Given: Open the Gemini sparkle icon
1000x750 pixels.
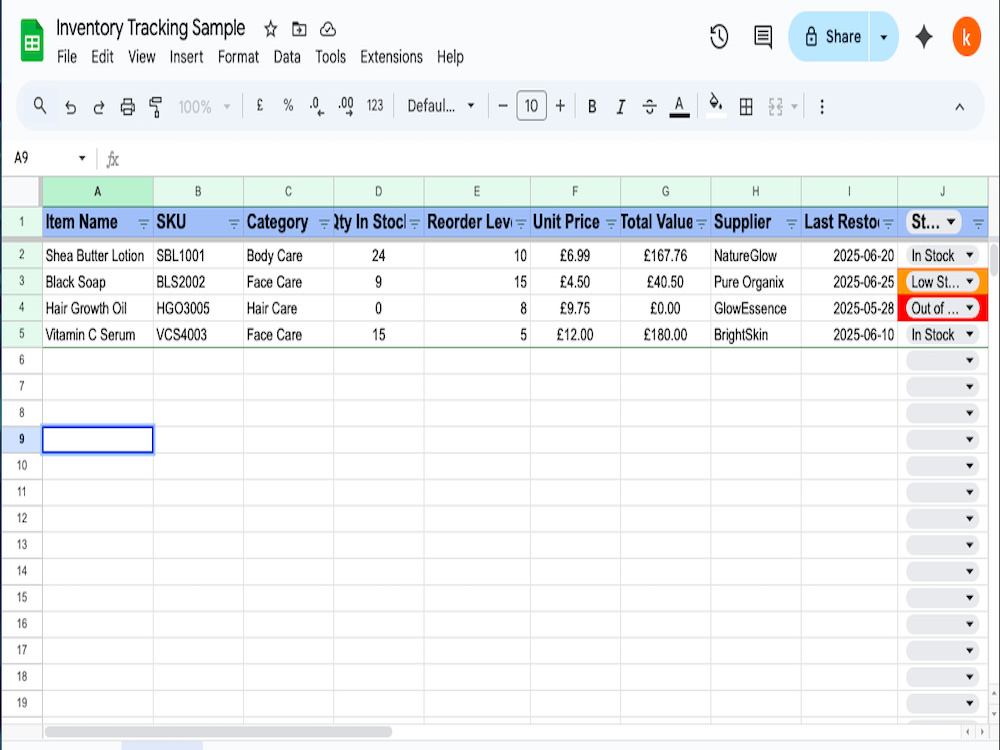Looking at the screenshot, I should [x=924, y=36].
